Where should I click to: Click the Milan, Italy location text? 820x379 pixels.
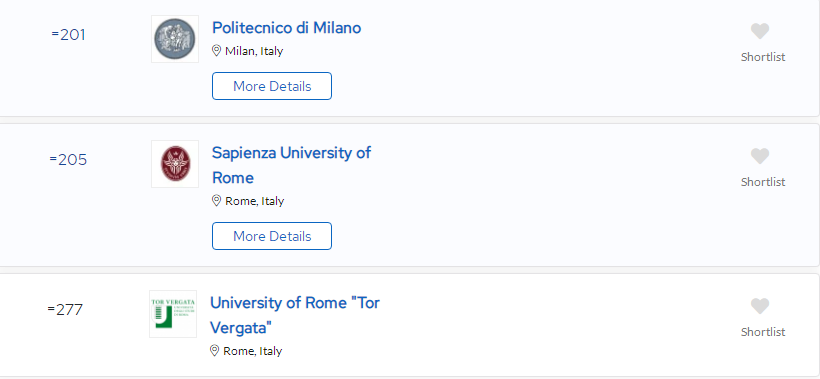coord(254,51)
